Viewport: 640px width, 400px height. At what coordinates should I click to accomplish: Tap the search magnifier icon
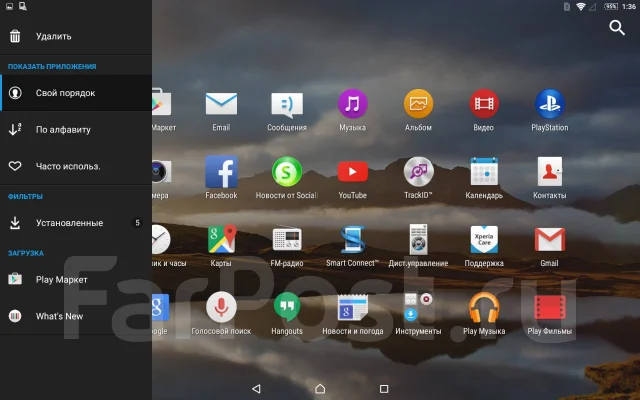[617, 28]
